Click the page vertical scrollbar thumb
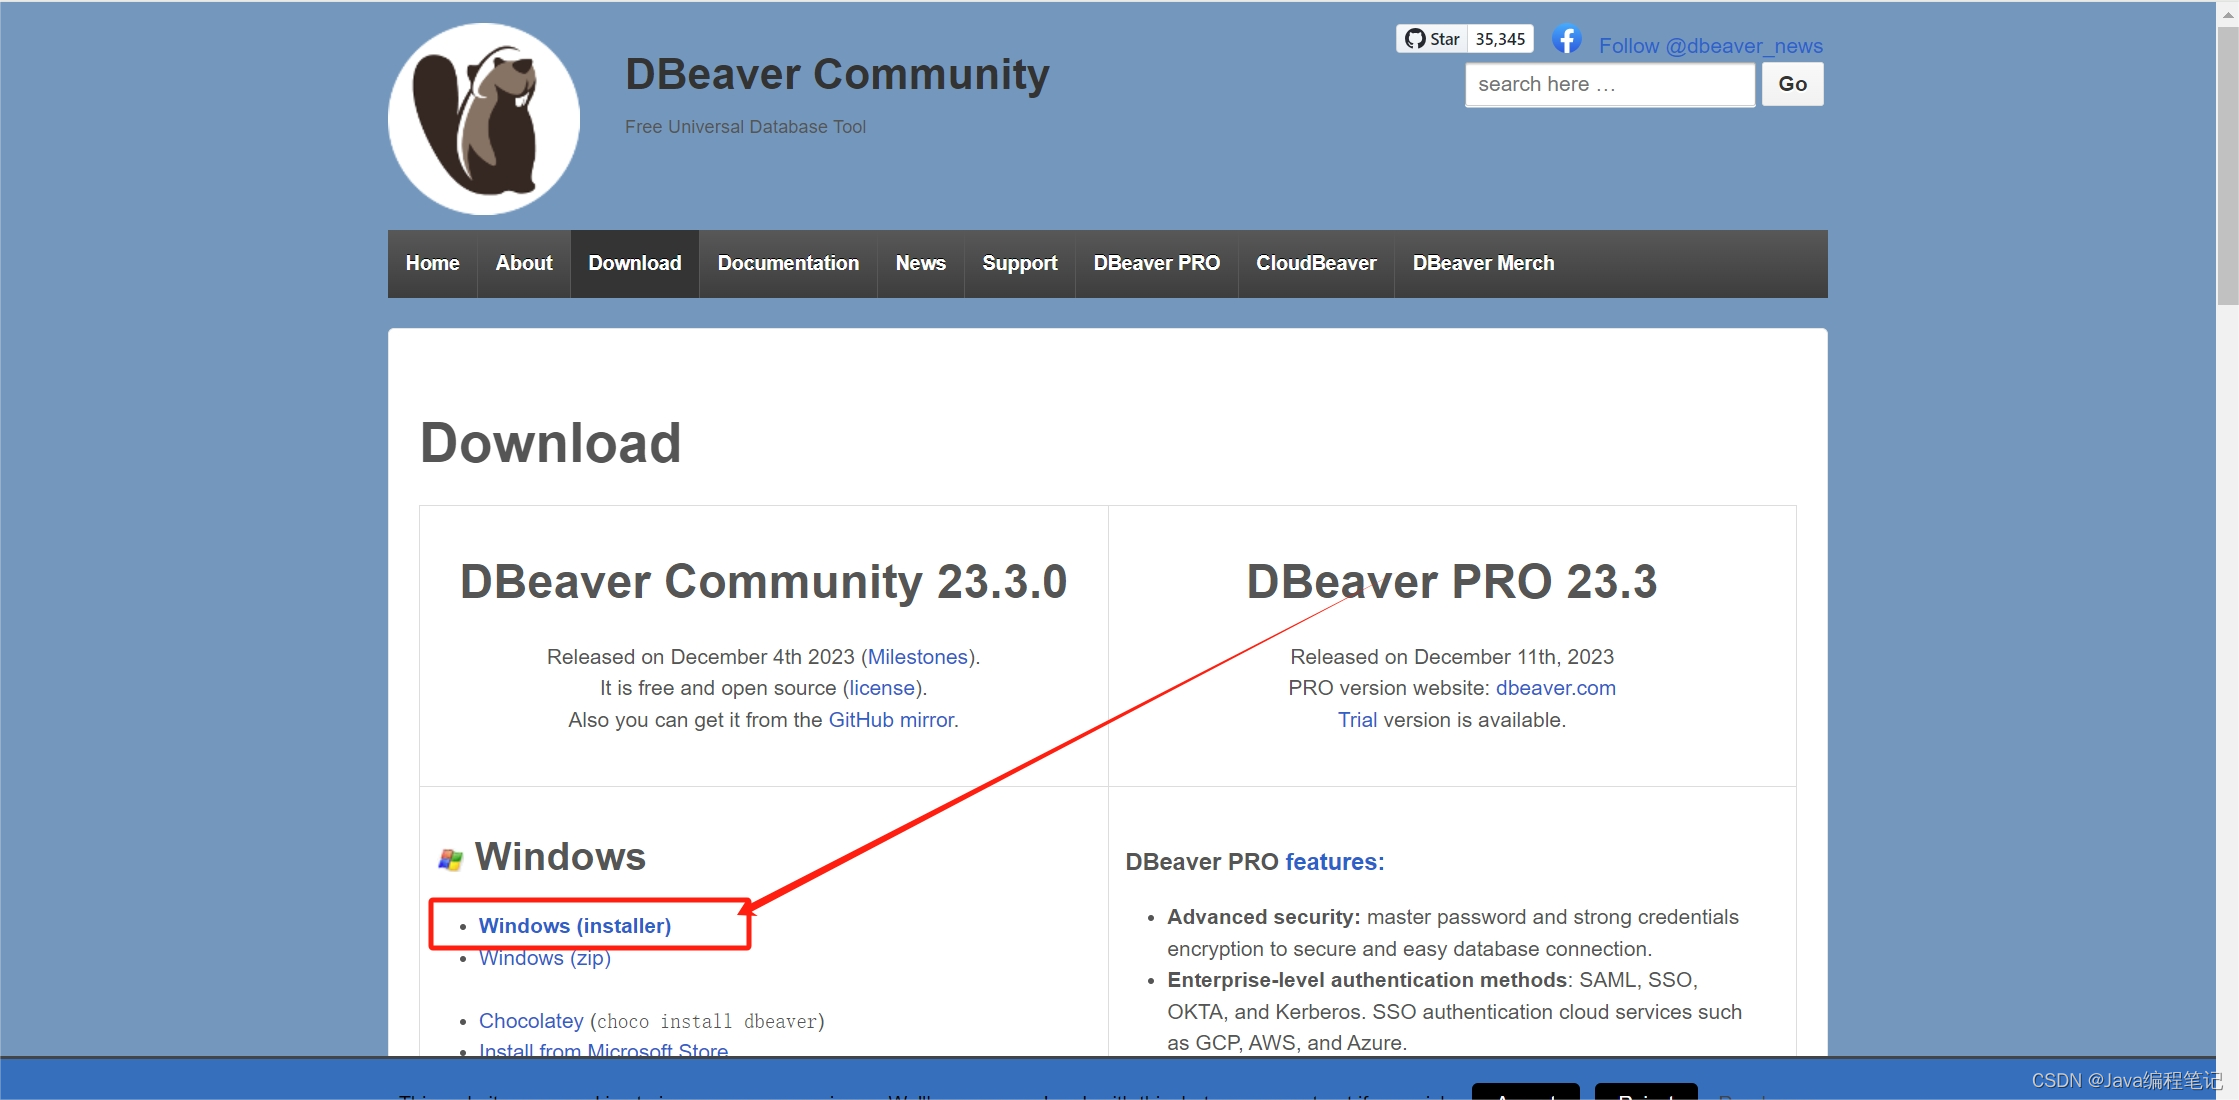The width and height of the screenshot is (2239, 1100). (x=2227, y=165)
